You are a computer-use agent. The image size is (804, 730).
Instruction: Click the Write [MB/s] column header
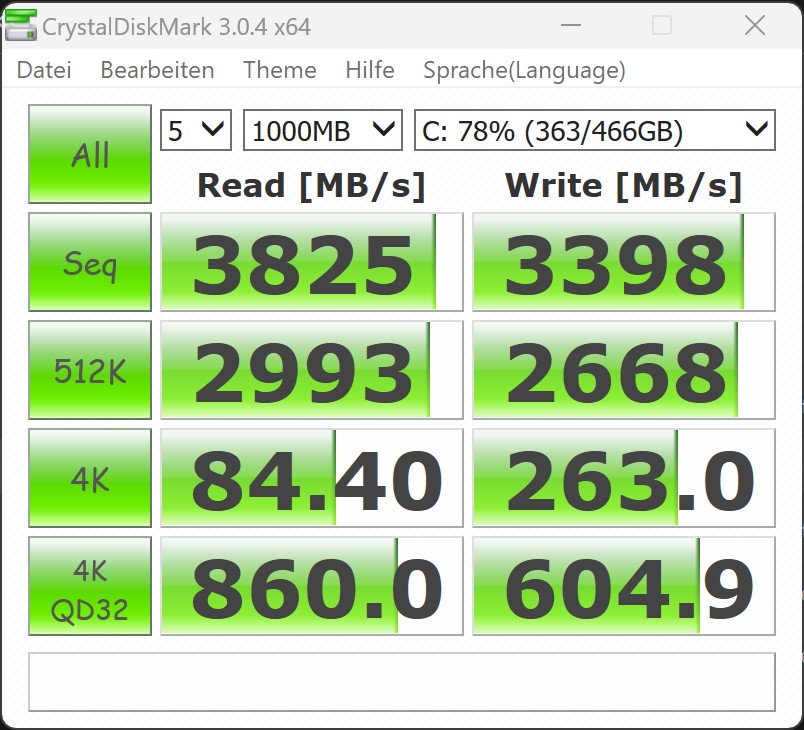[x=624, y=186]
